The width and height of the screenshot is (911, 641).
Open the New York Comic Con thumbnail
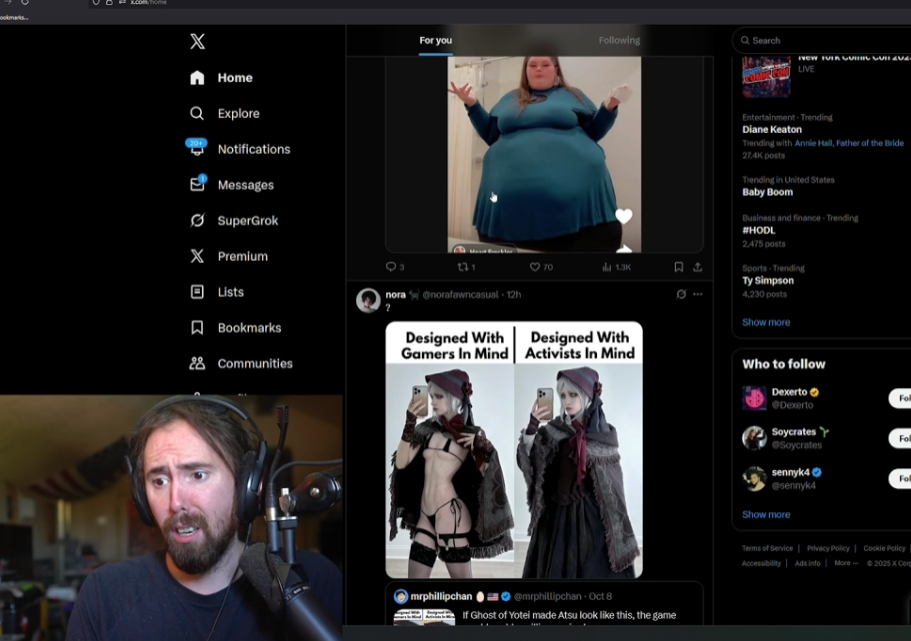point(766,76)
